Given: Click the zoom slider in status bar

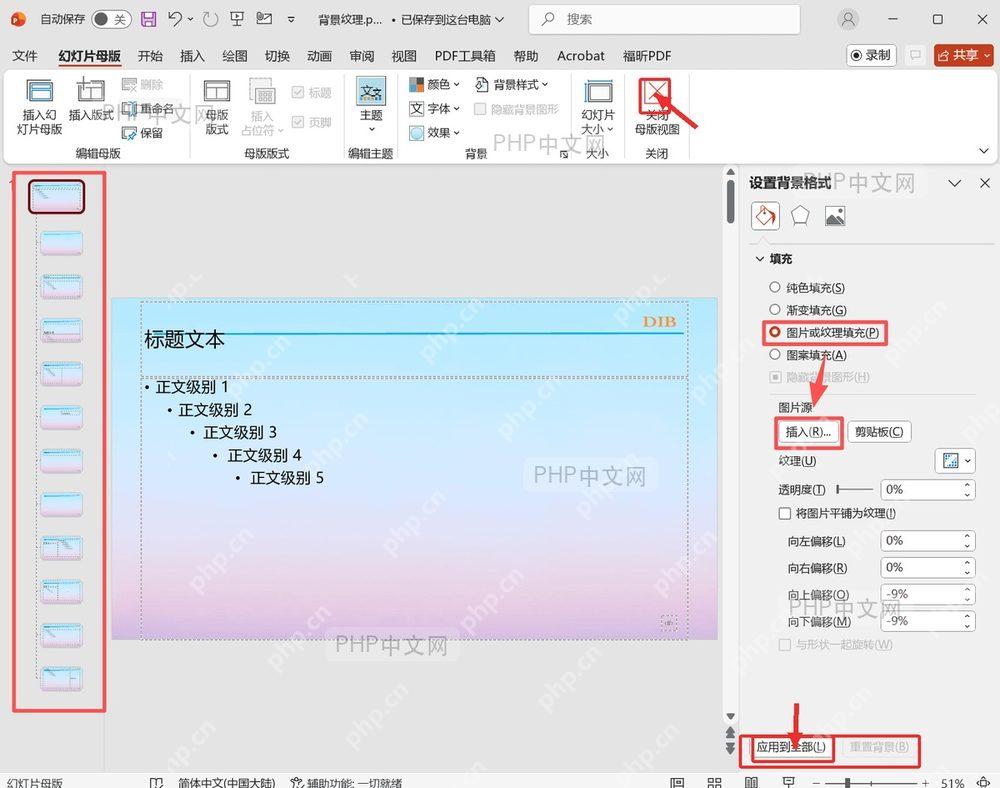Looking at the screenshot, I should tap(871, 783).
